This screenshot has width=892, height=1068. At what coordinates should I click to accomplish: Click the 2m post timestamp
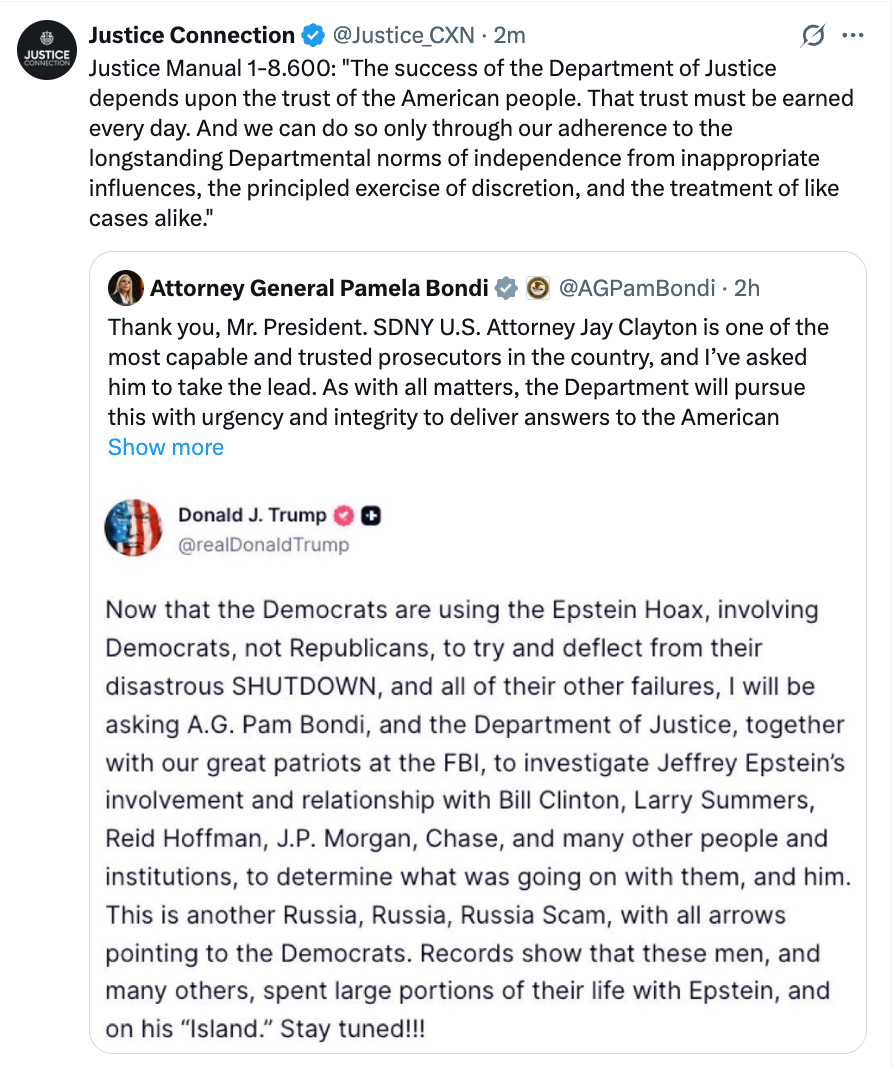510,36
